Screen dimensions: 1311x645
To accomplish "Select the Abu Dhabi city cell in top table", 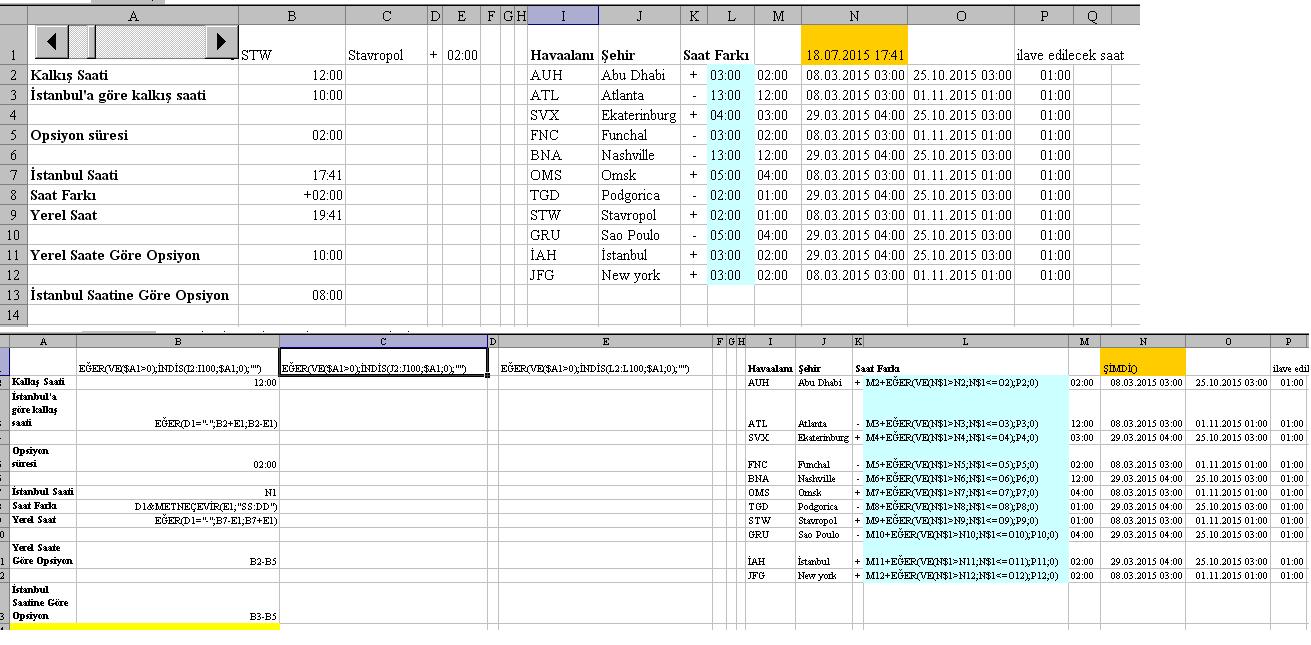I will click(x=639, y=75).
